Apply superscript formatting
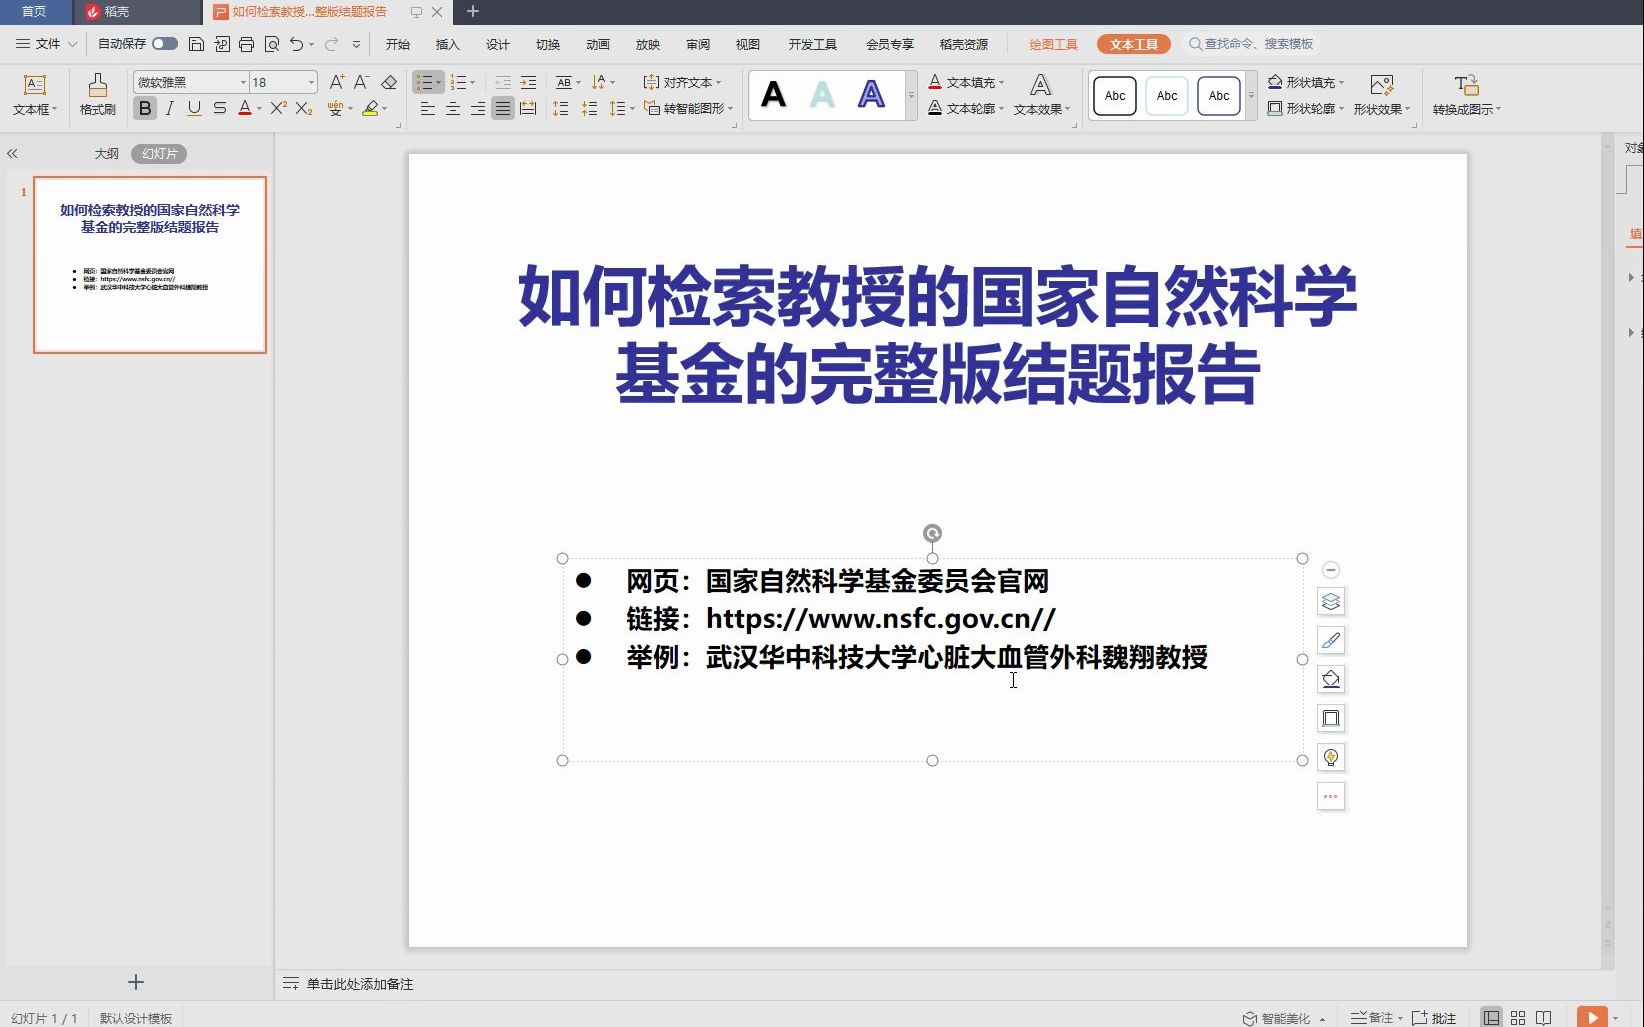 click(x=278, y=108)
